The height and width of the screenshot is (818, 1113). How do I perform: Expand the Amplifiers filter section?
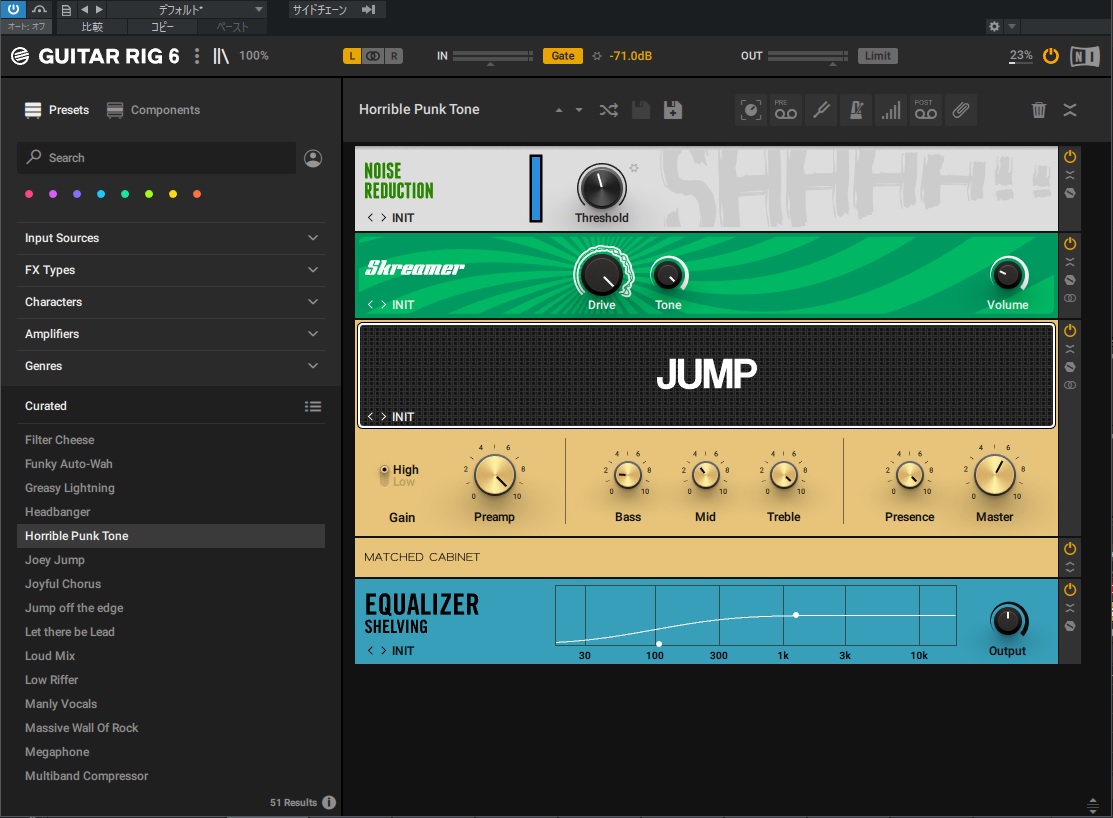[170, 334]
